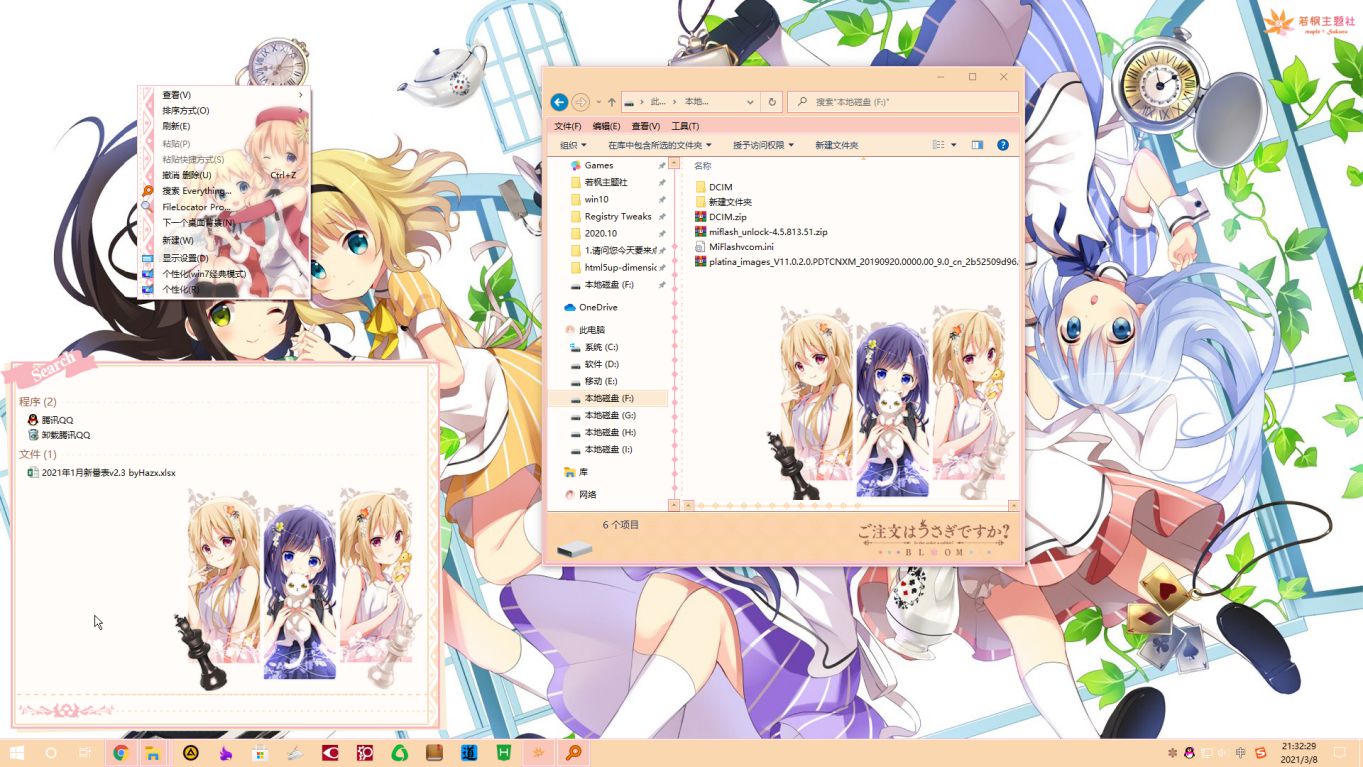Click the blue Back arrow in Explorer

[559, 102]
